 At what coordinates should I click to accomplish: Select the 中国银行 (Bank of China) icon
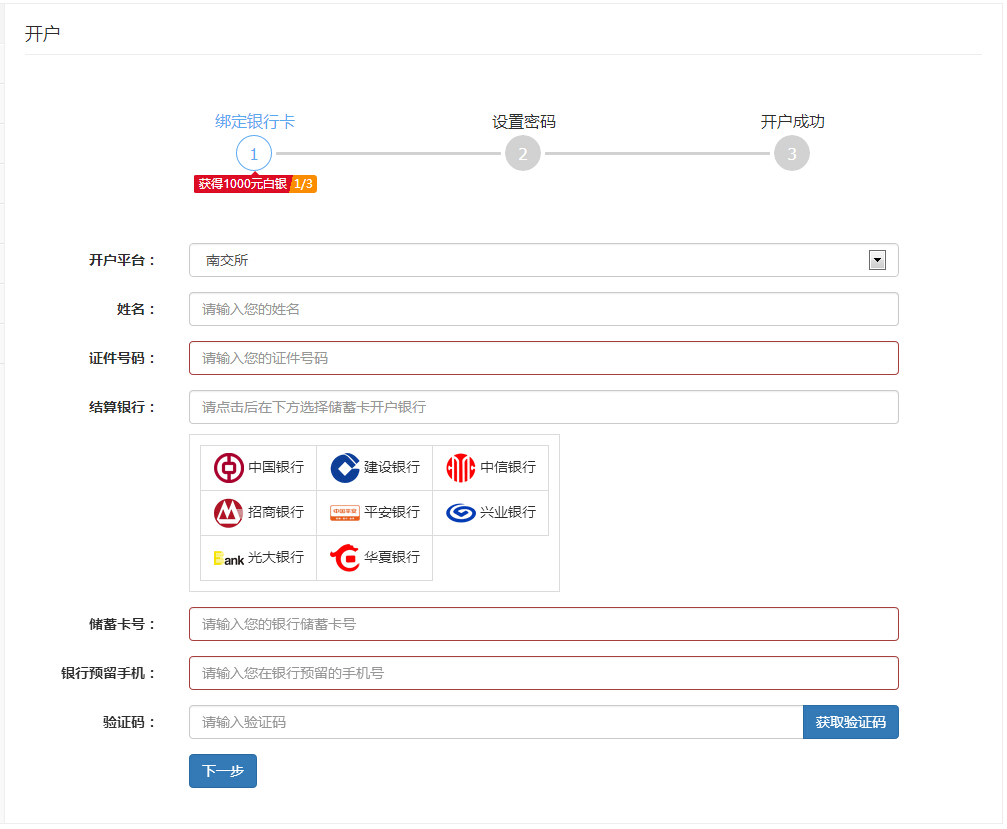[x=257, y=468]
